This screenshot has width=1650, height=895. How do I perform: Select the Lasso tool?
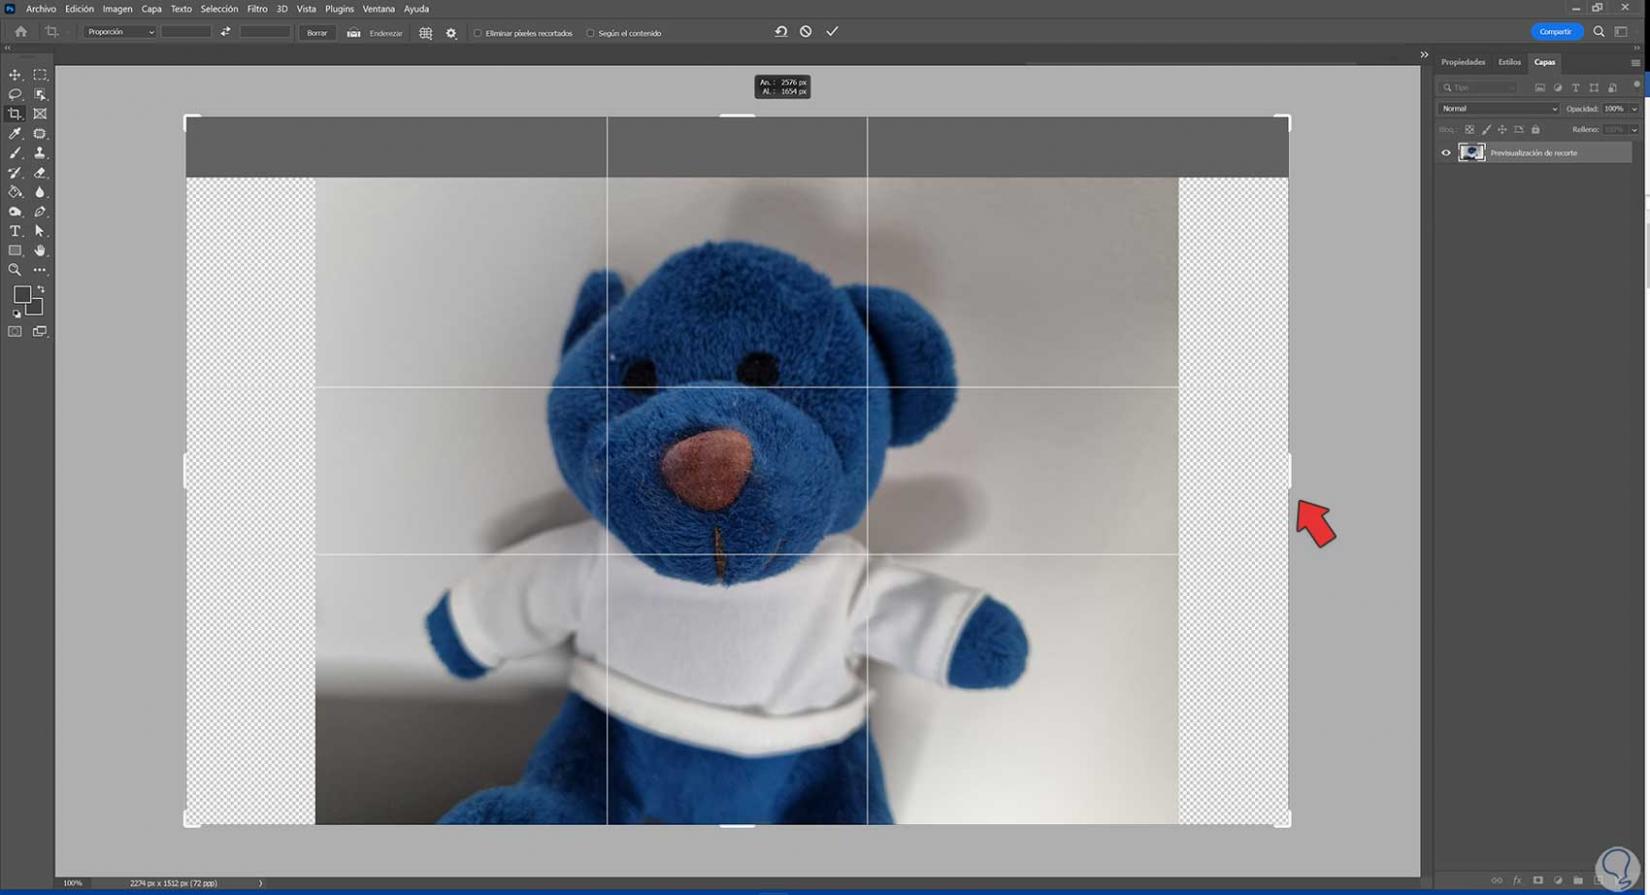(x=15, y=94)
